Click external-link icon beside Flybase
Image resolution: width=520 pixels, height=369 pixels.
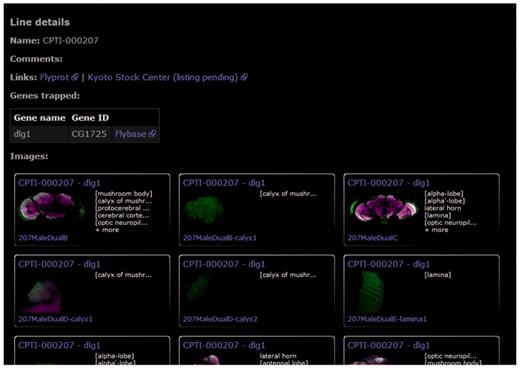tap(152, 134)
